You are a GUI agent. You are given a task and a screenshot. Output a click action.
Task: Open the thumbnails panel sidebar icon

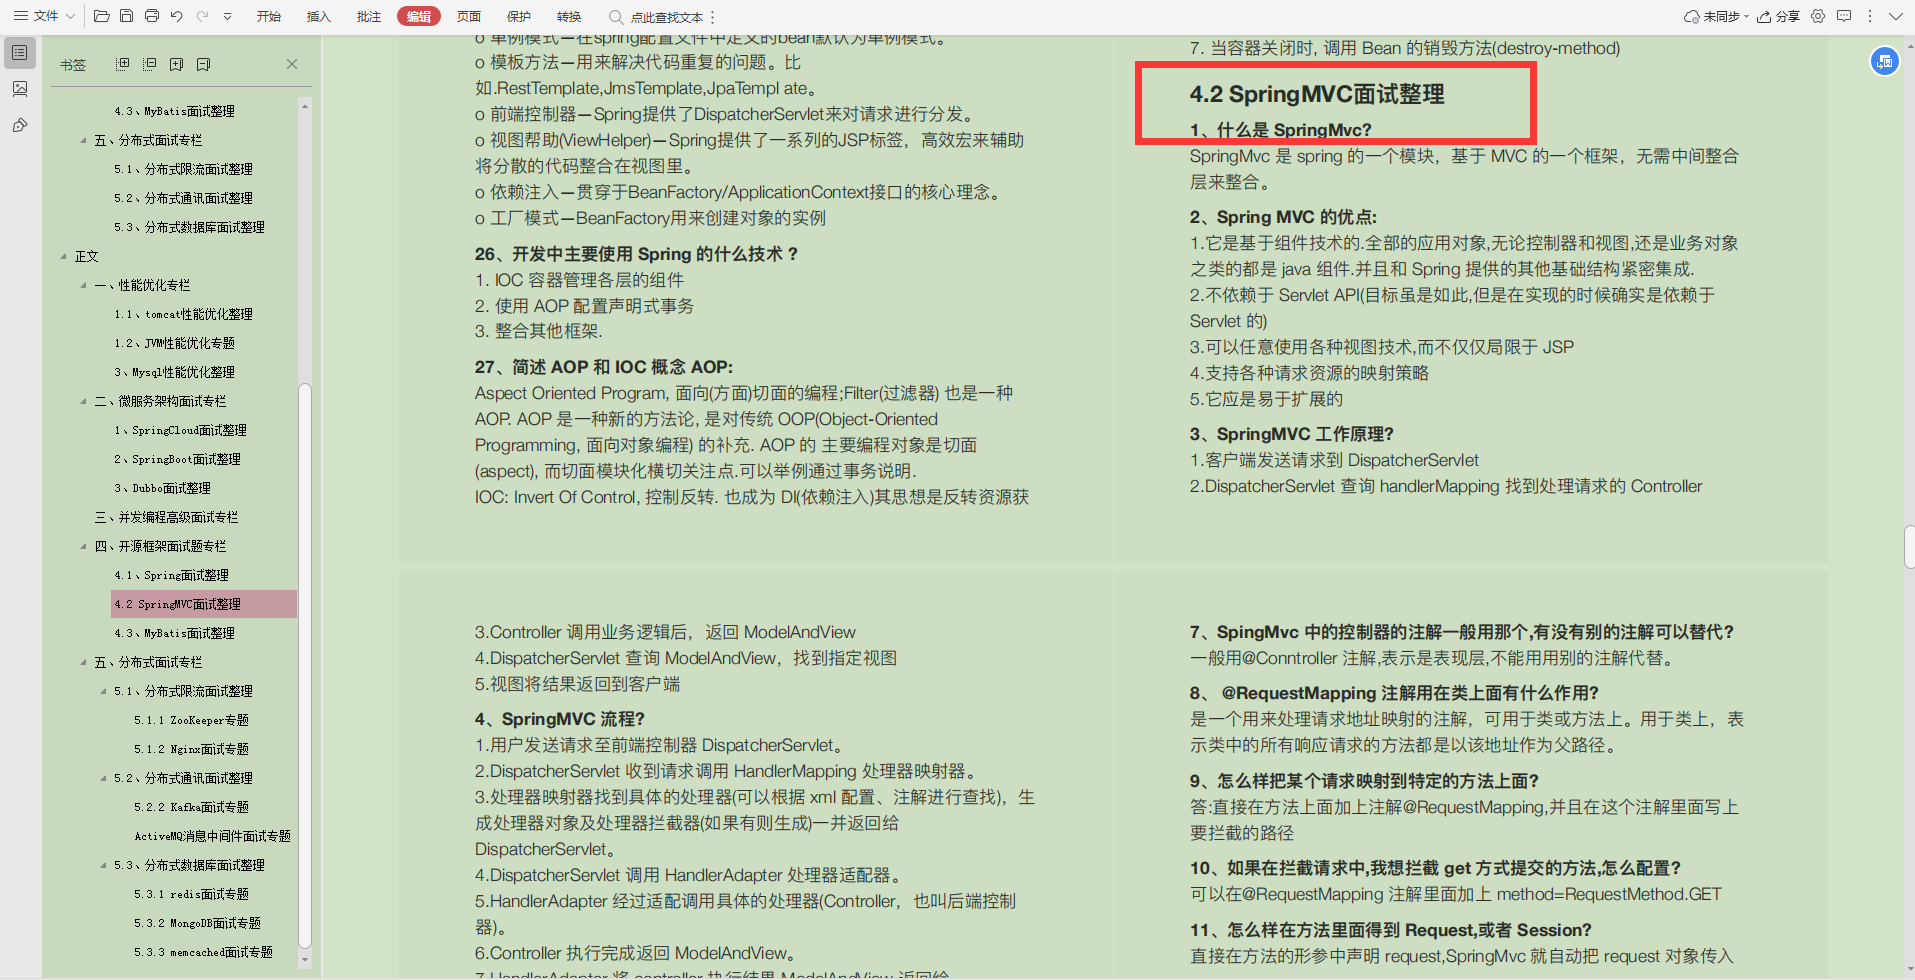20,89
